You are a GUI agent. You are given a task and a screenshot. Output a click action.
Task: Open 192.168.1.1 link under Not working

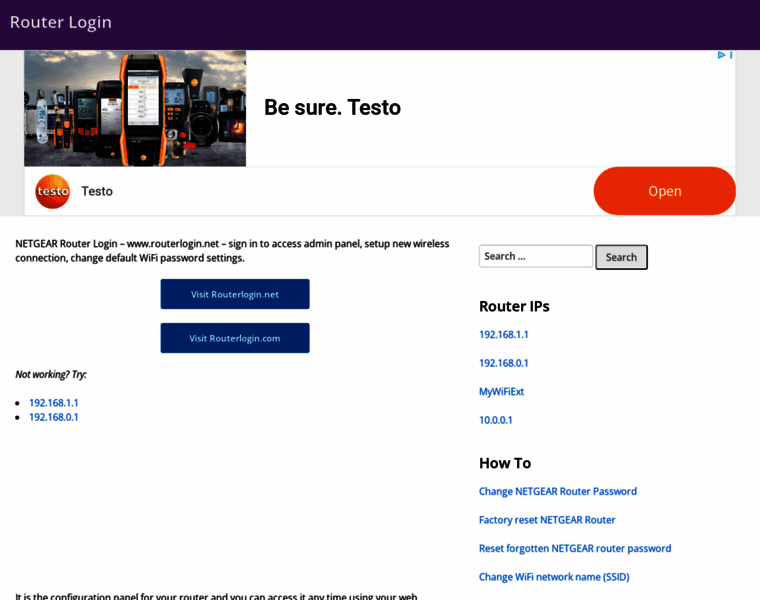54,403
